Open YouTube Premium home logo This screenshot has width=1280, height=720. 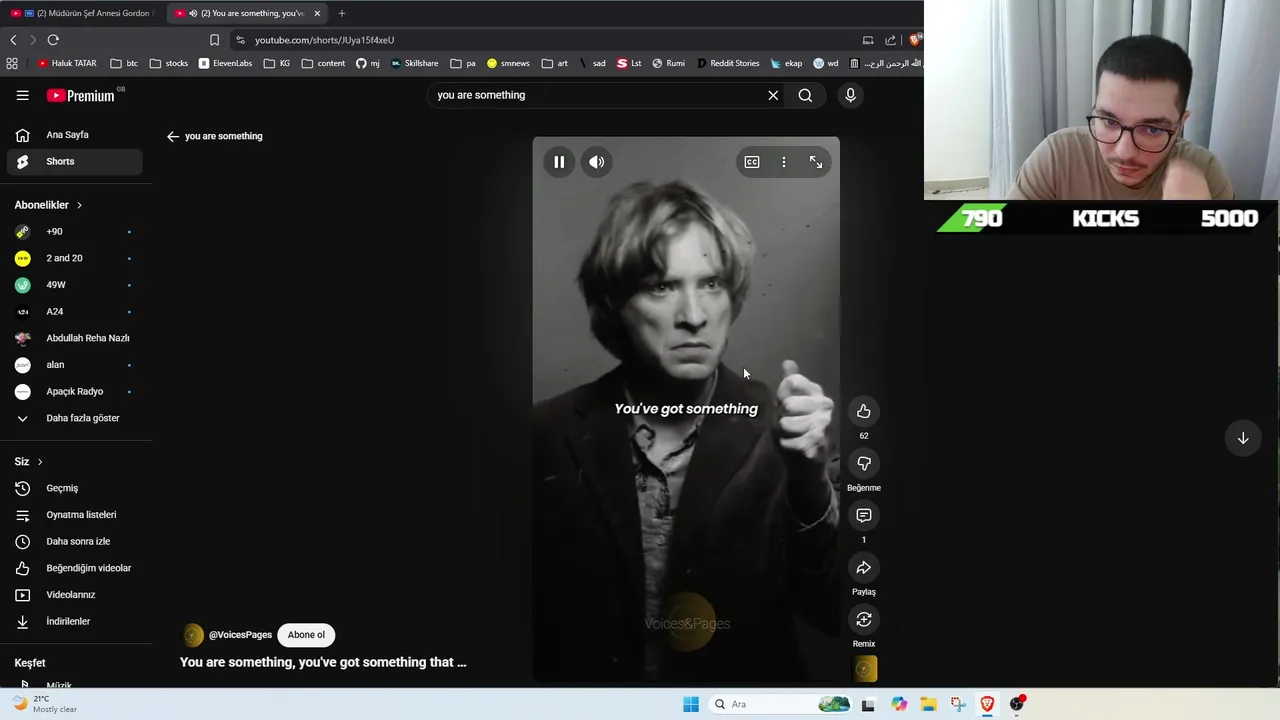click(82, 95)
